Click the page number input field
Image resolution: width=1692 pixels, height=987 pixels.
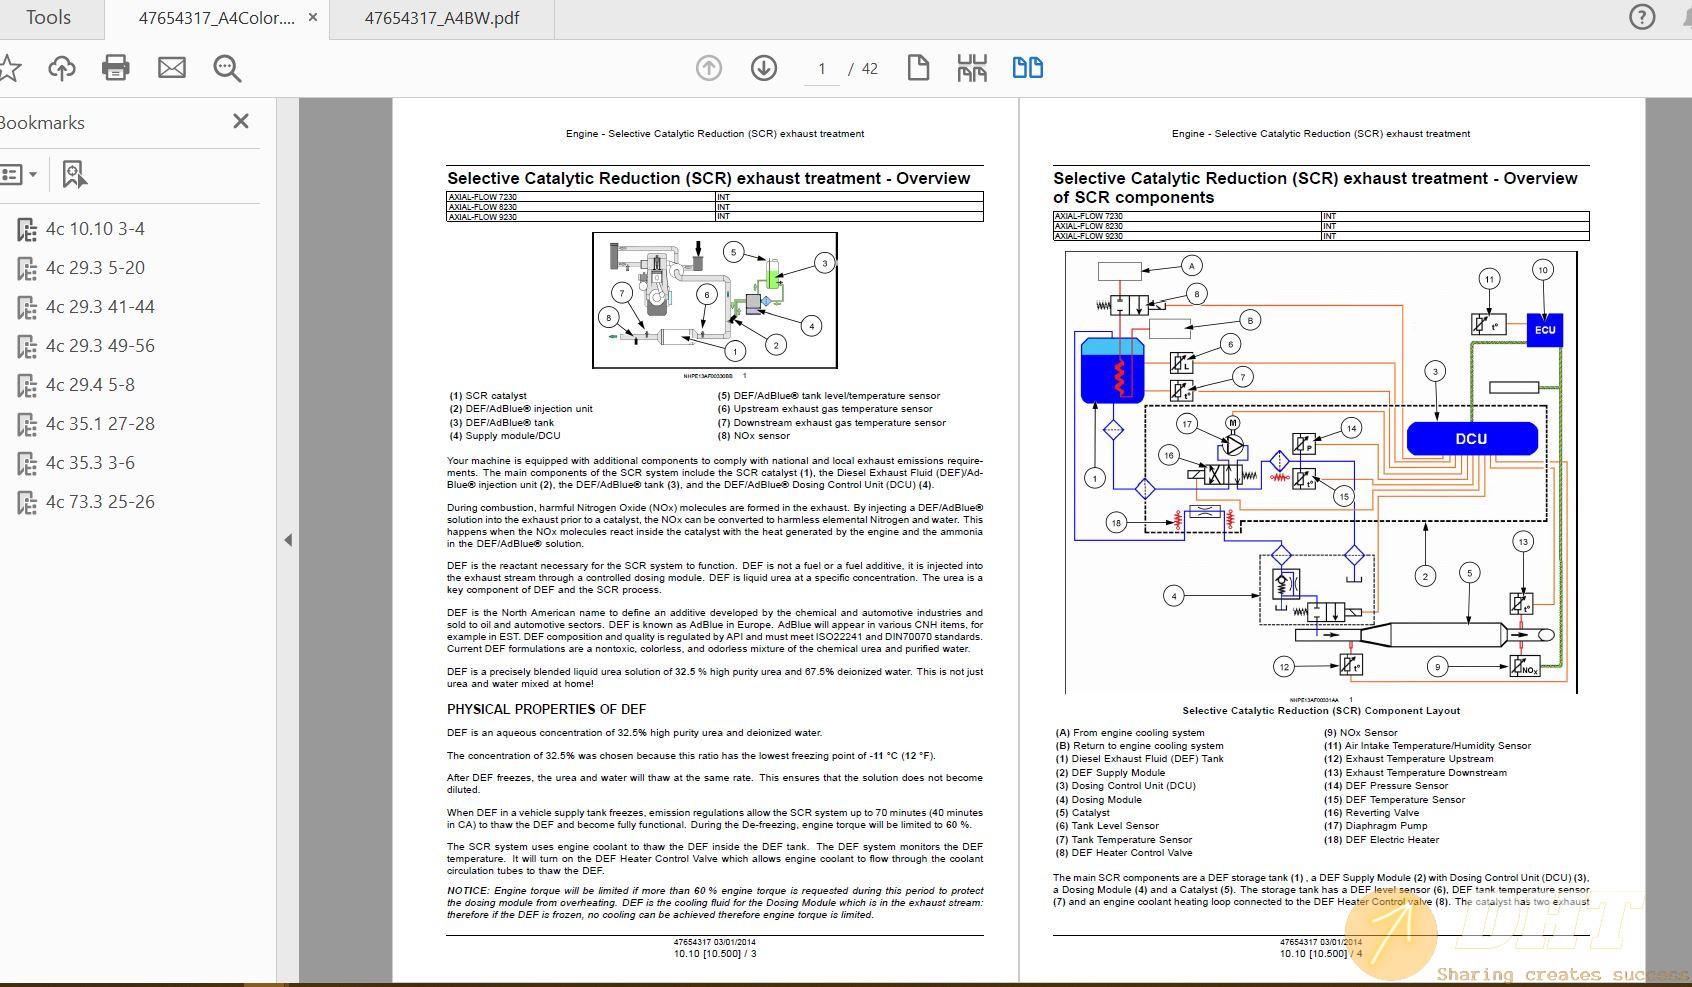[x=822, y=69]
